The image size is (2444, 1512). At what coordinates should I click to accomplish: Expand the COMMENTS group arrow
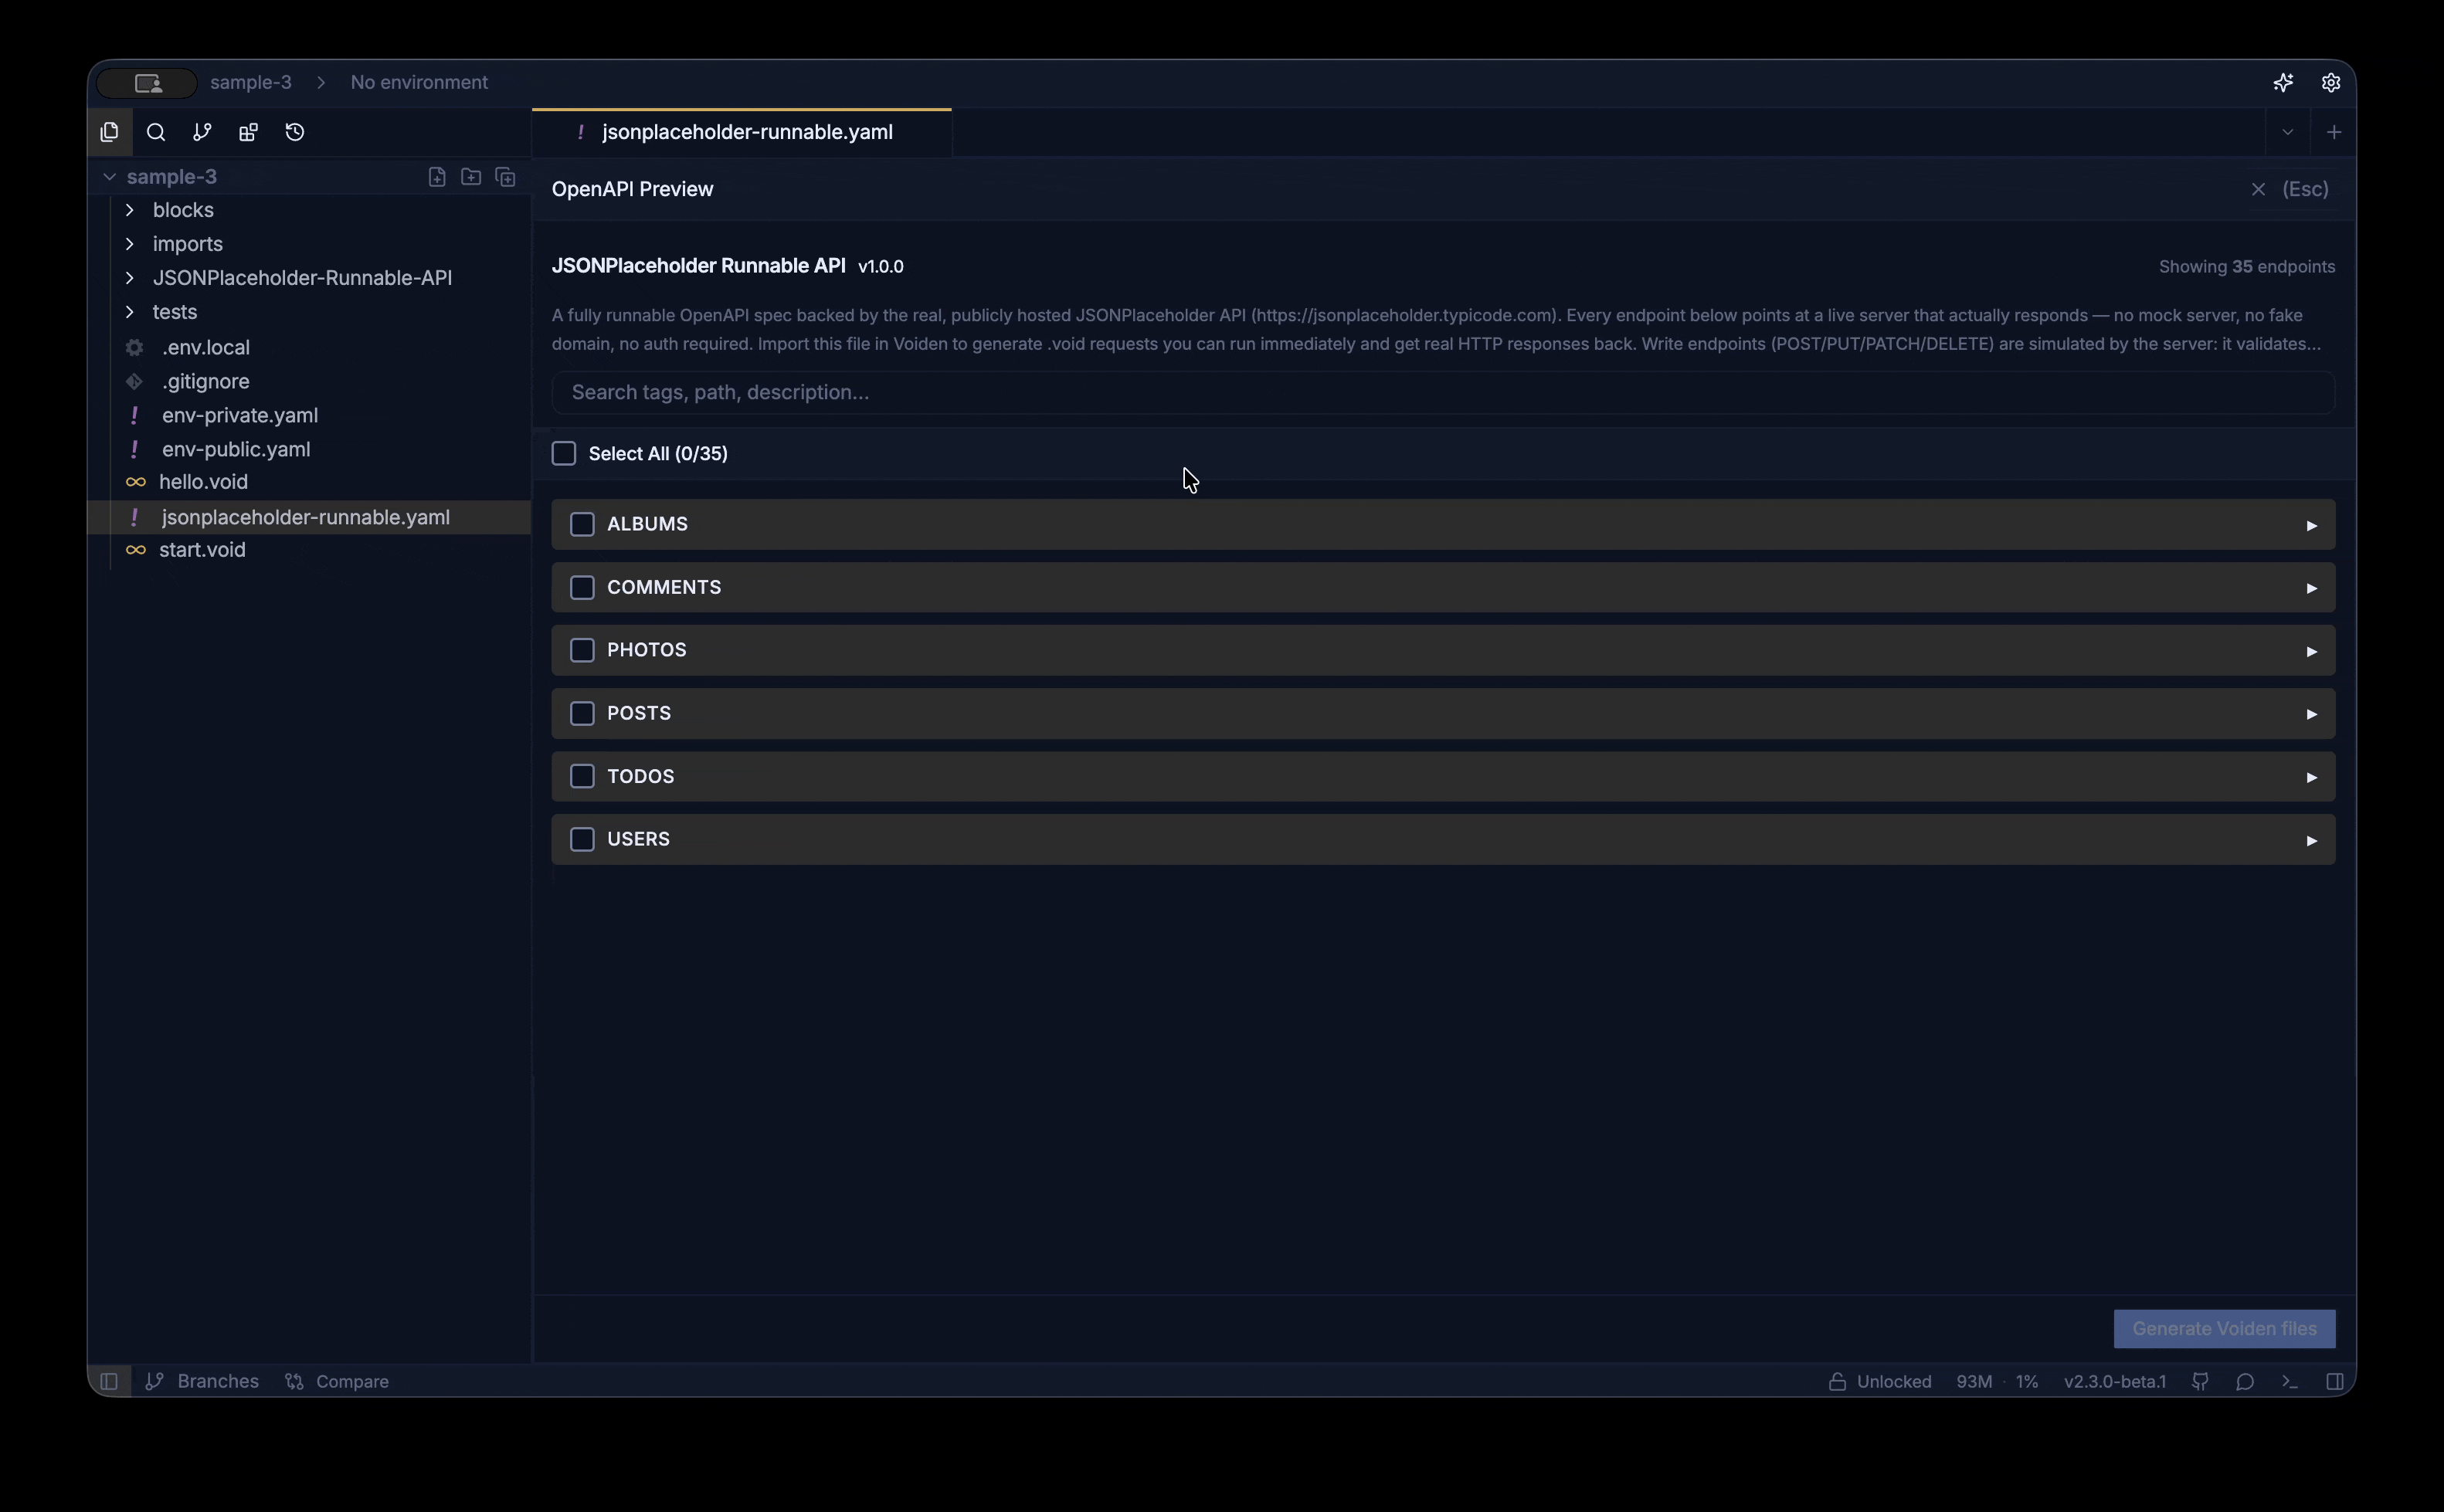[2311, 588]
